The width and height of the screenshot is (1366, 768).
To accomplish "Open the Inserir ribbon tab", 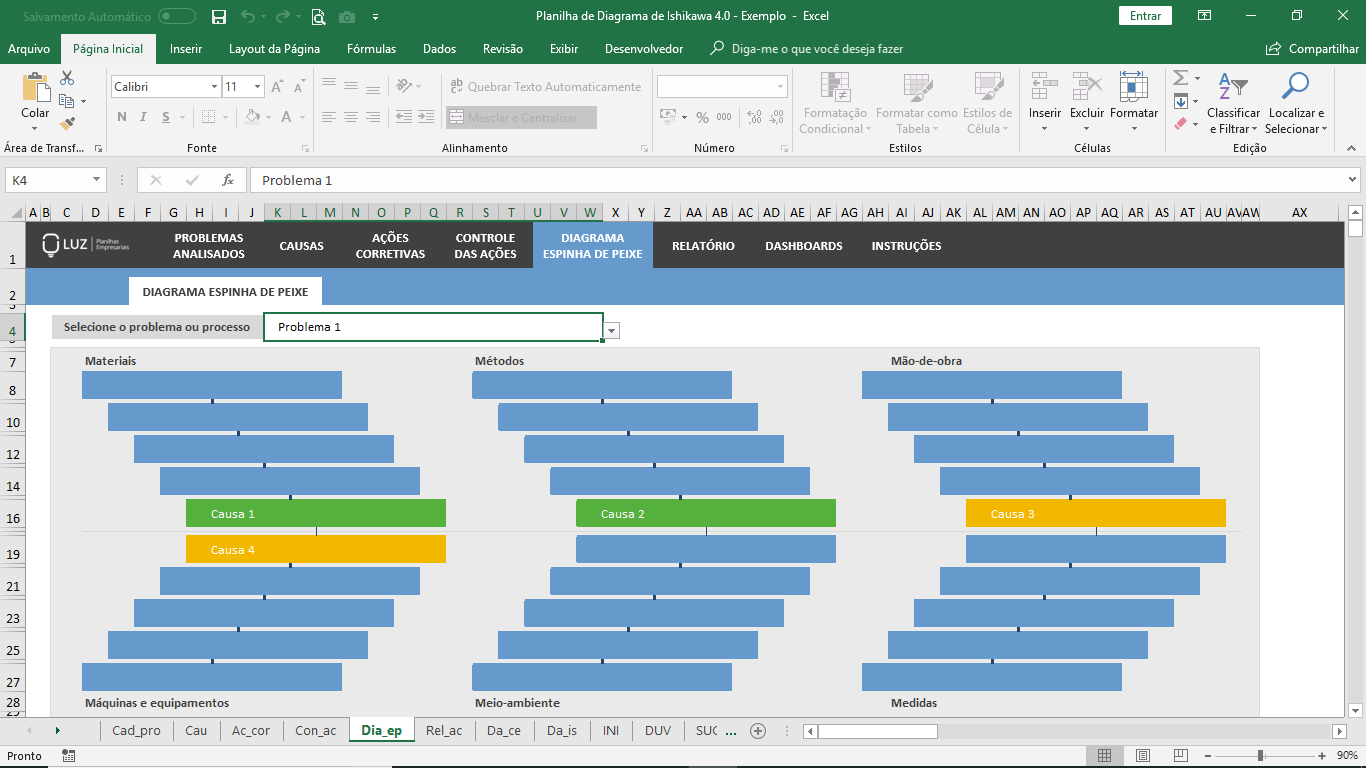I will point(186,49).
